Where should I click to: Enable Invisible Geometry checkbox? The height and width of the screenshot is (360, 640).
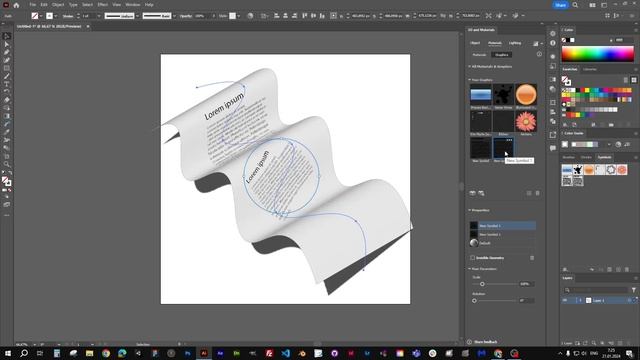tap(472, 258)
